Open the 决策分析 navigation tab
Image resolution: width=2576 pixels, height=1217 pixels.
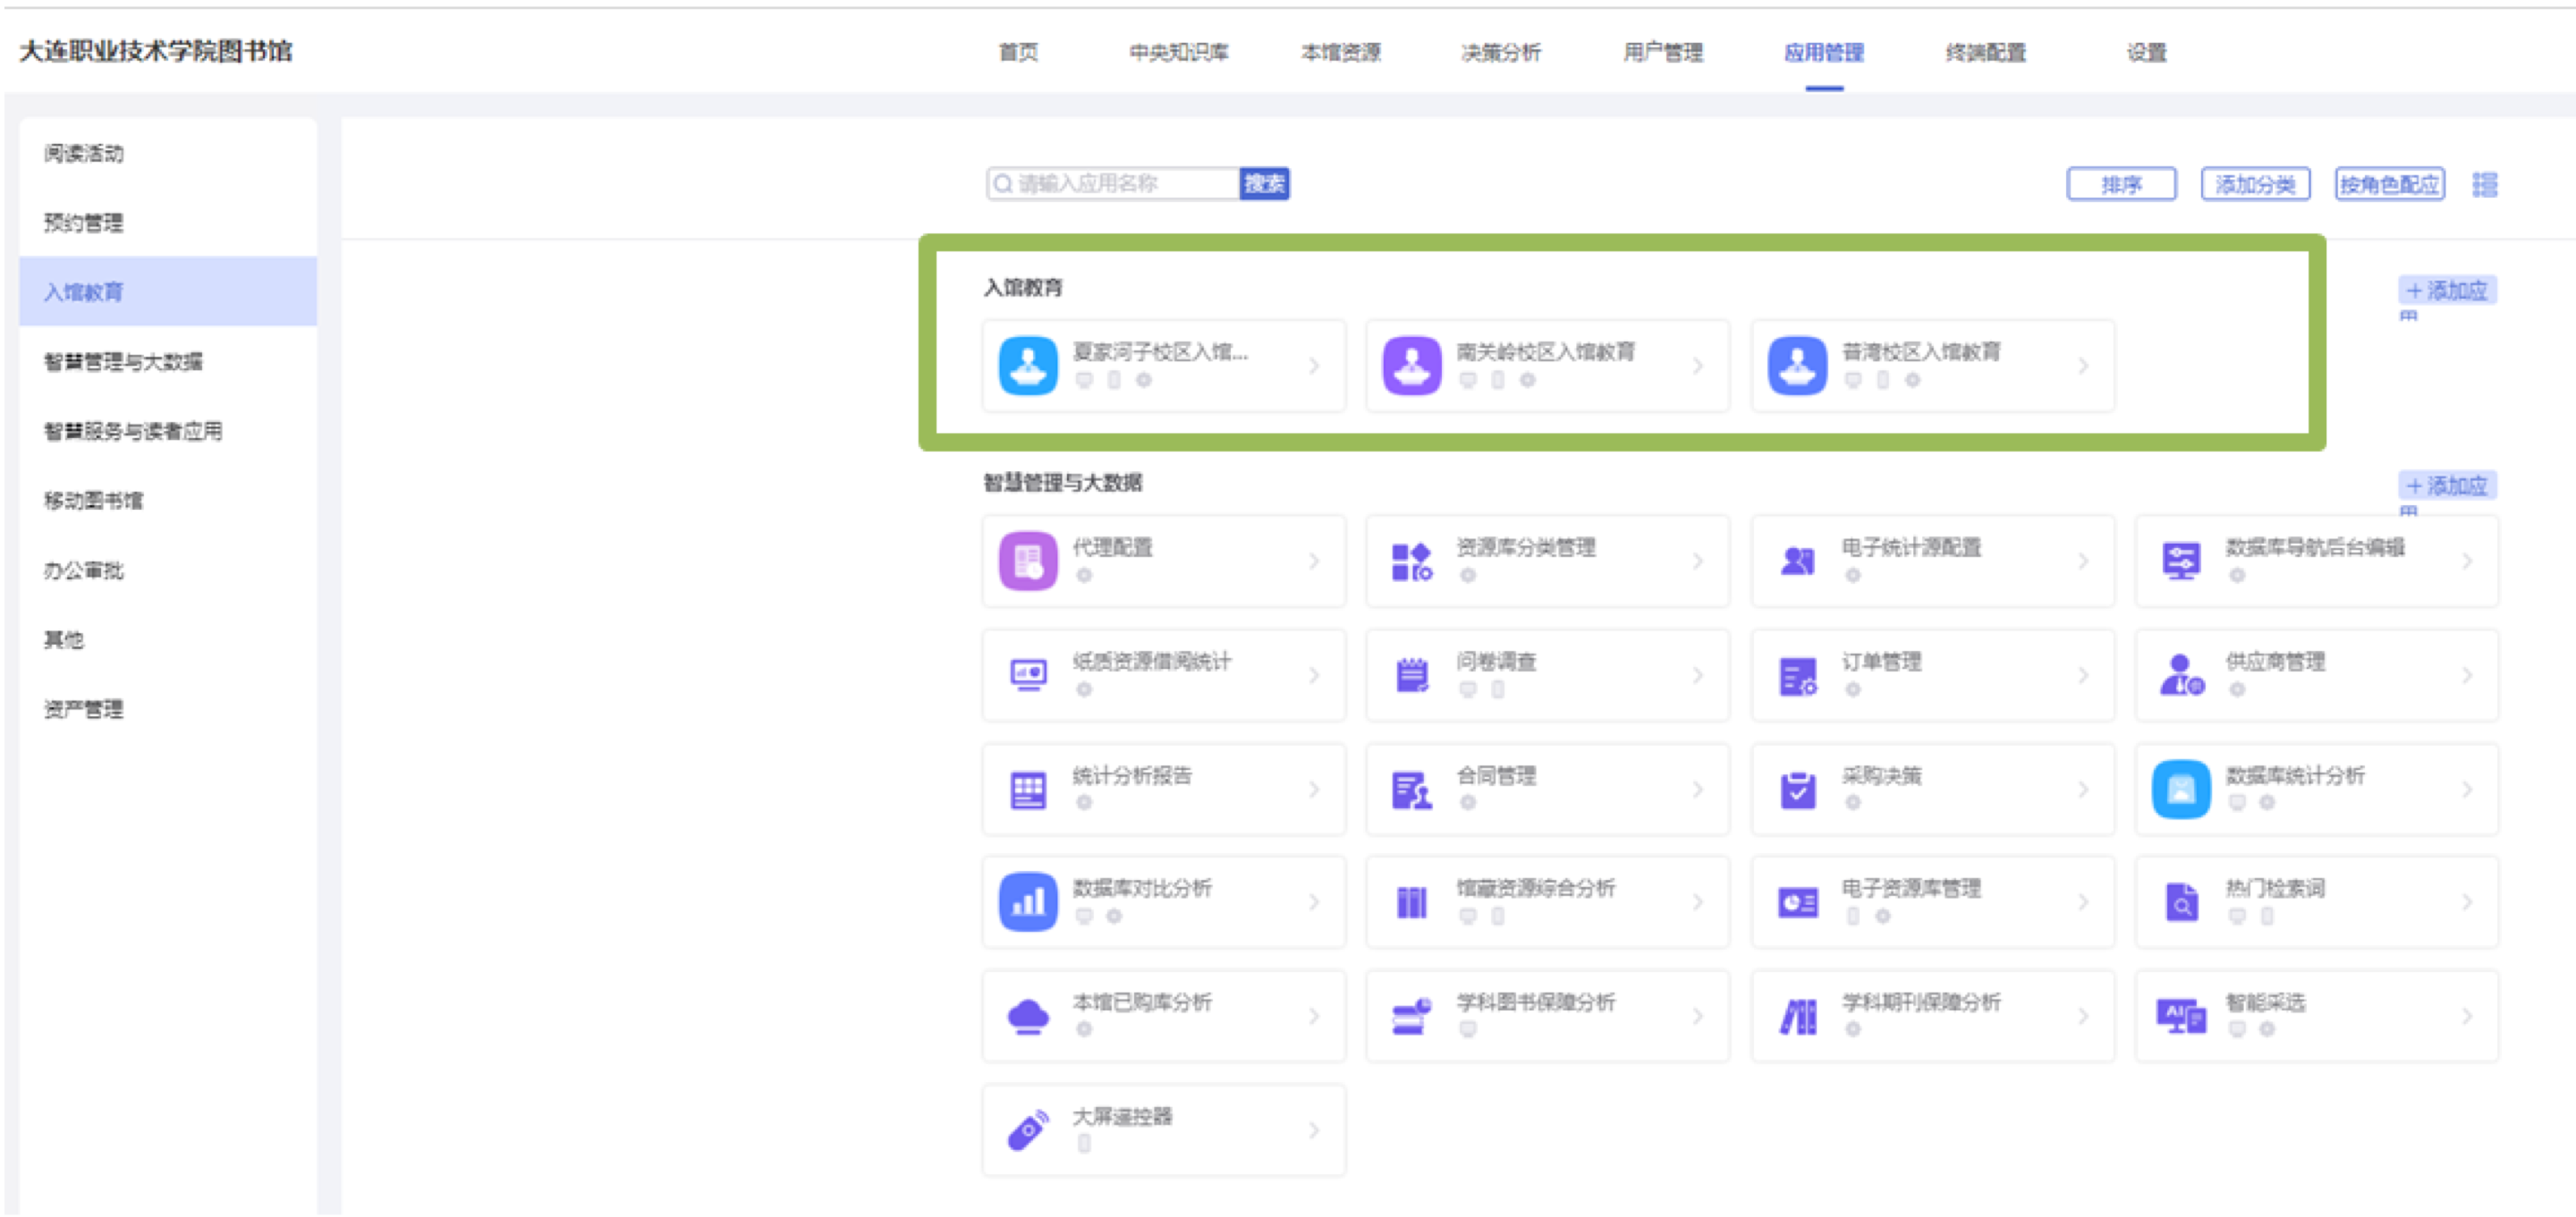tap(1500, 52)
